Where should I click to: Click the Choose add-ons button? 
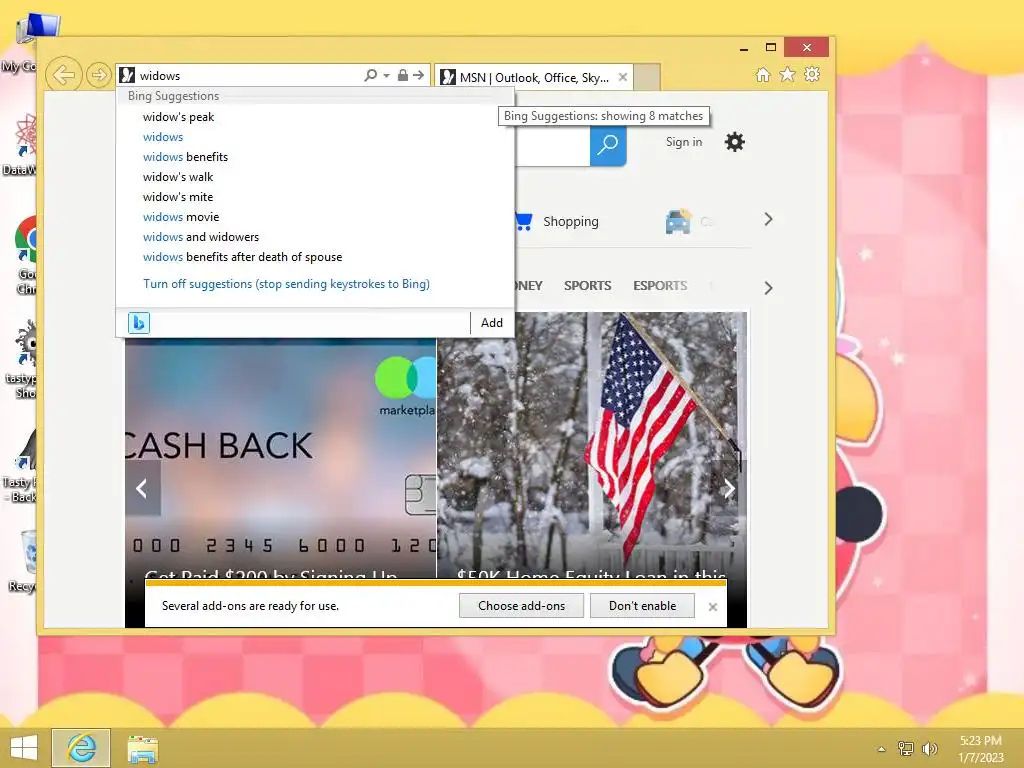coord(521,606)
